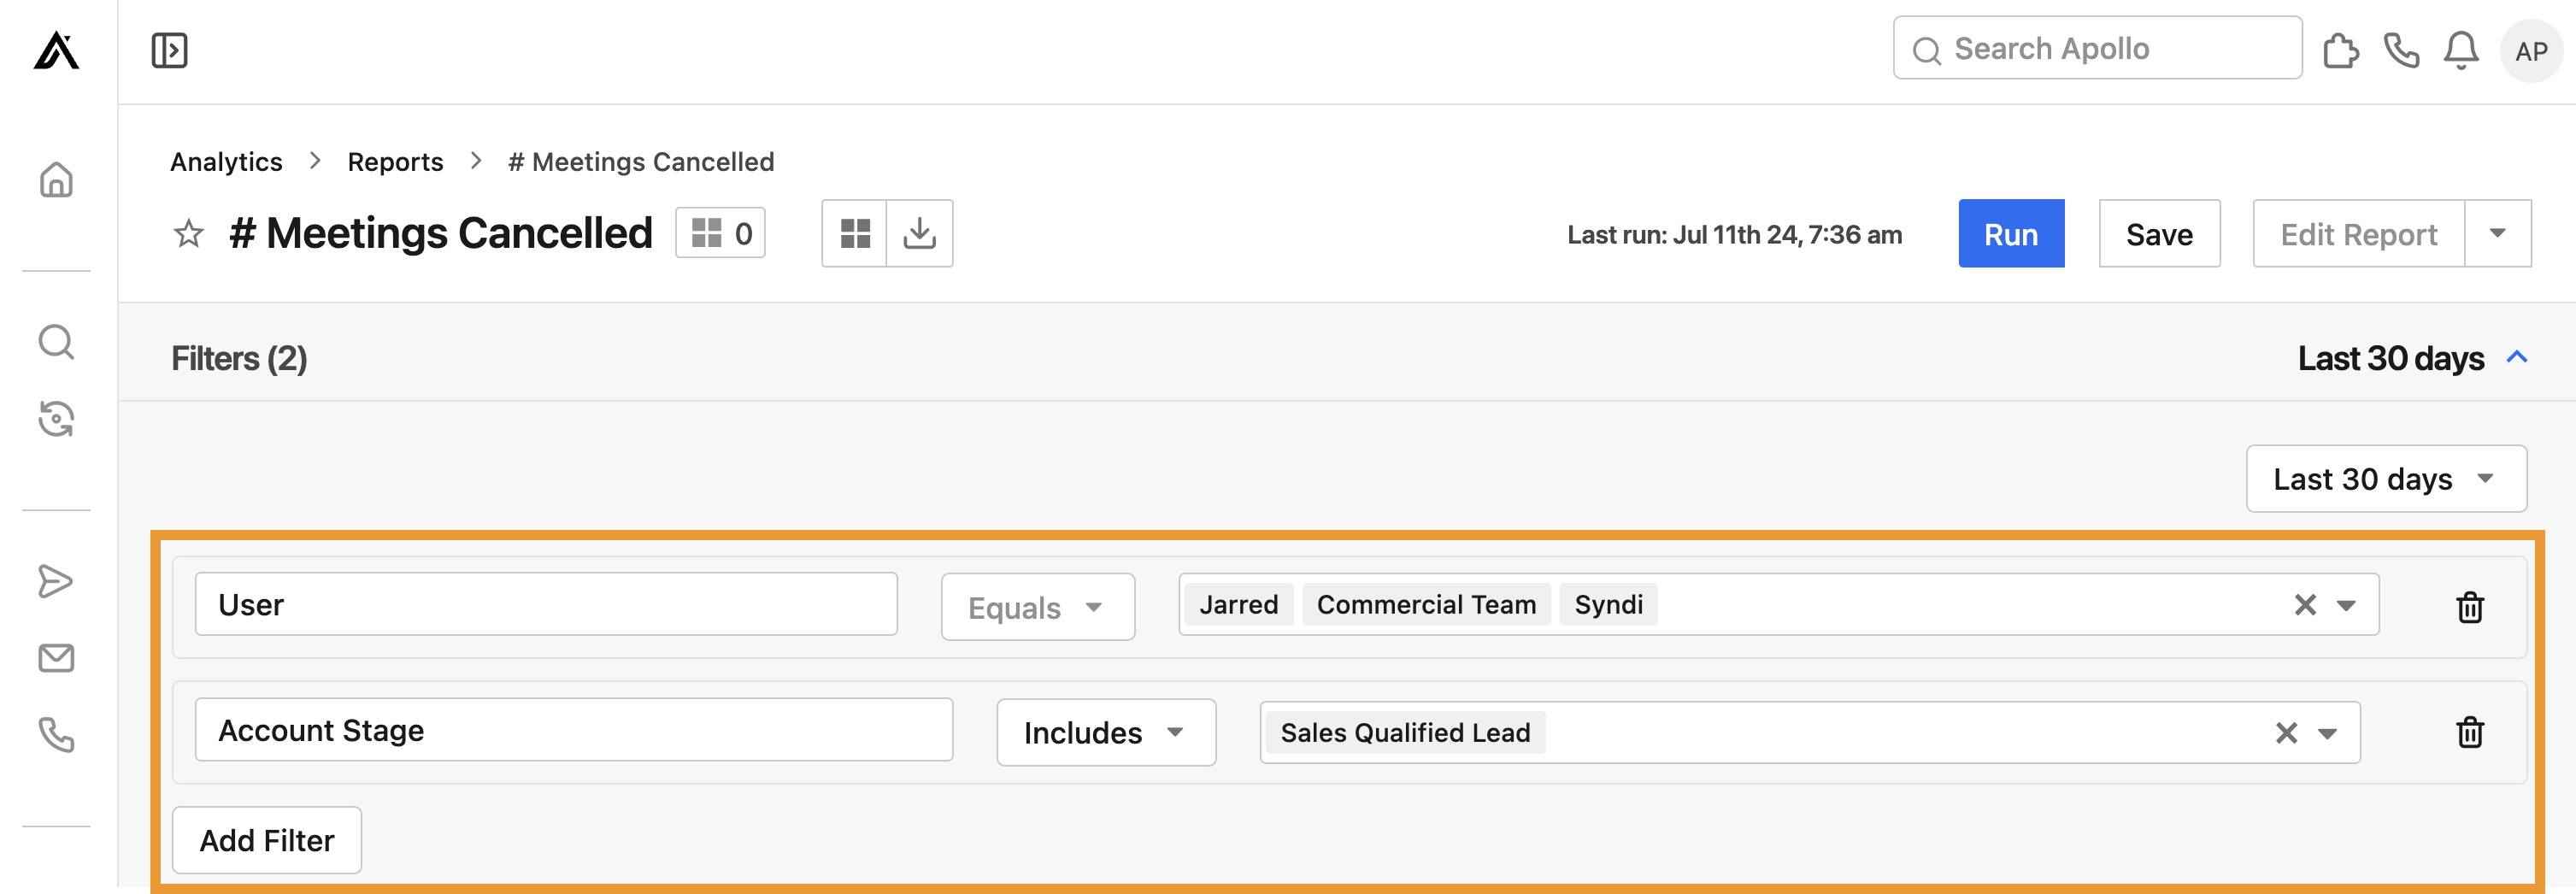Open the Analytics breadcrumb link
Screen dimensions: 2576x894
(x=226, y=161)
